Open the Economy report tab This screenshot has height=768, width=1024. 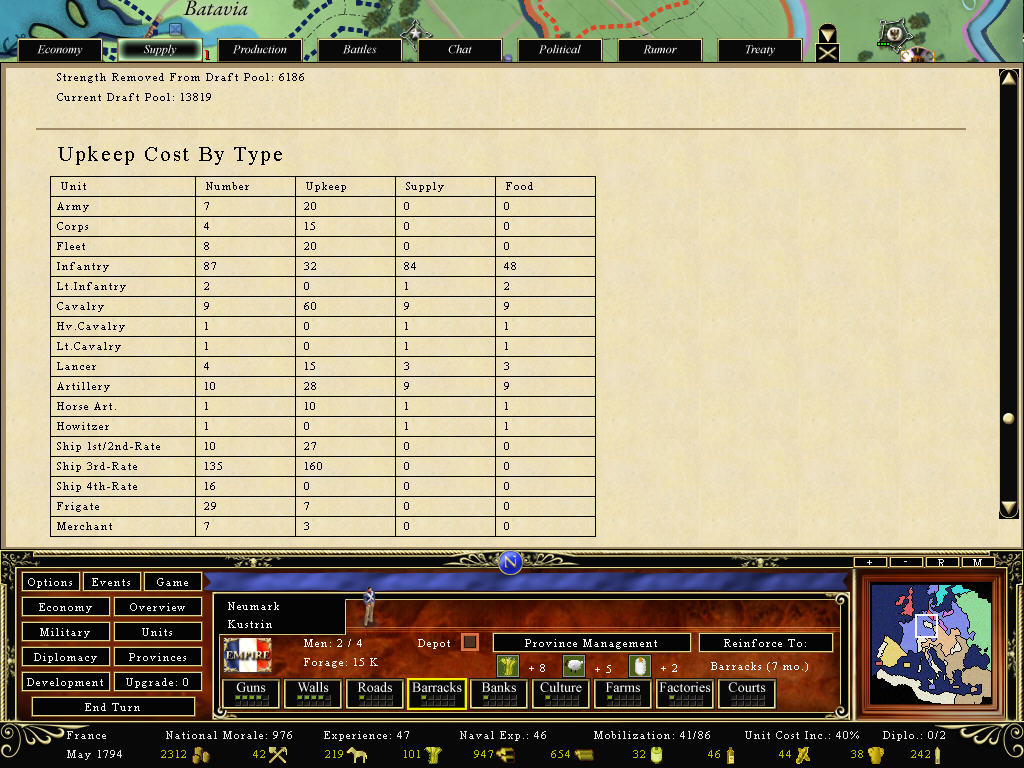[x=59, y=50]
